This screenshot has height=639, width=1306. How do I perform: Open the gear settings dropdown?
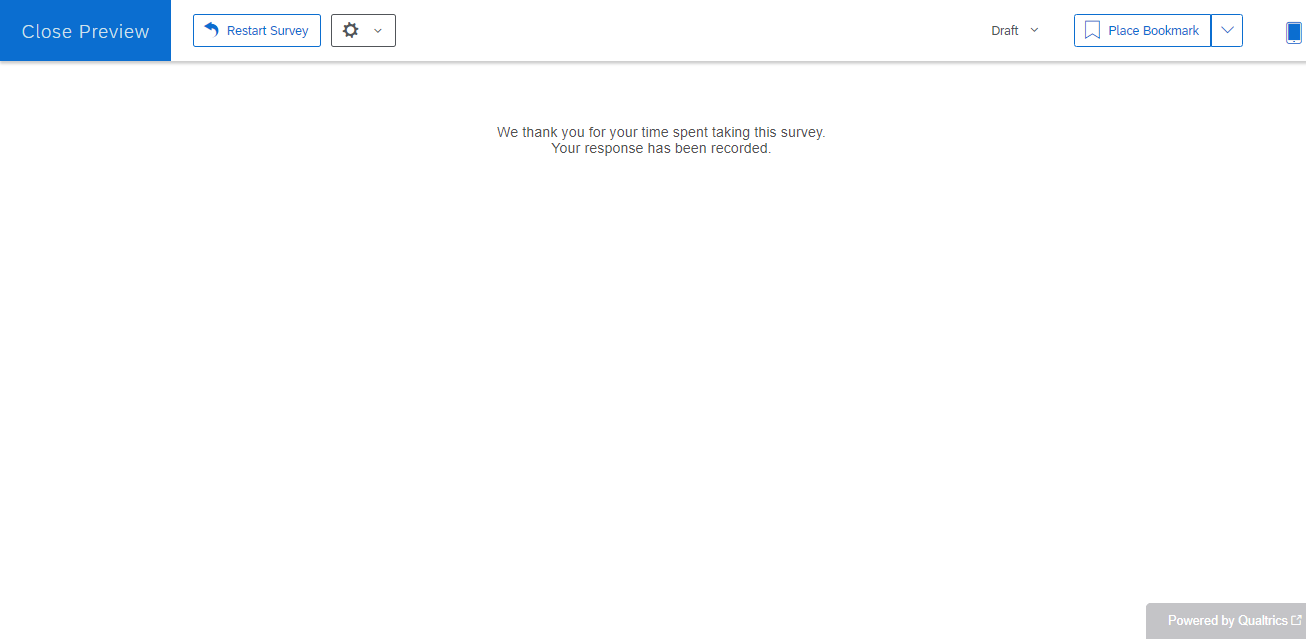pos(363,30)
